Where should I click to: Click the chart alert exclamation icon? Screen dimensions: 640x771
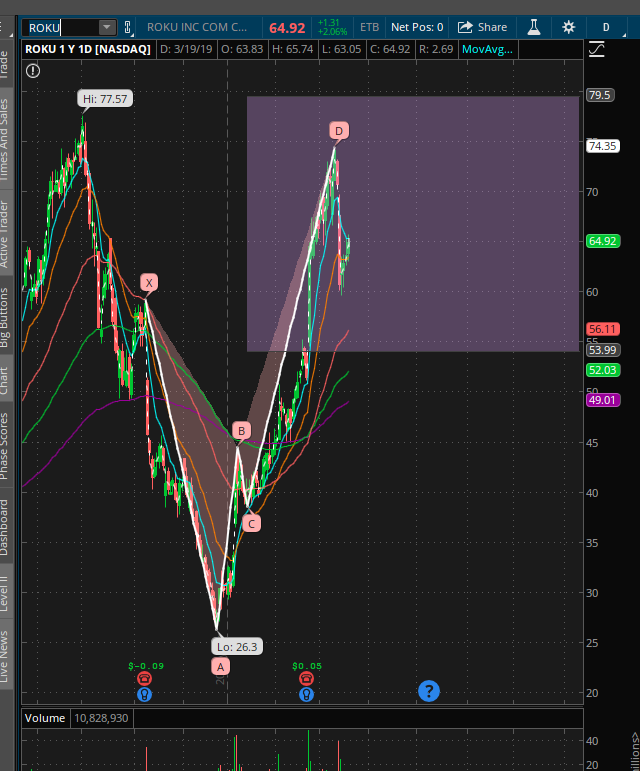[x=33, y=70]
